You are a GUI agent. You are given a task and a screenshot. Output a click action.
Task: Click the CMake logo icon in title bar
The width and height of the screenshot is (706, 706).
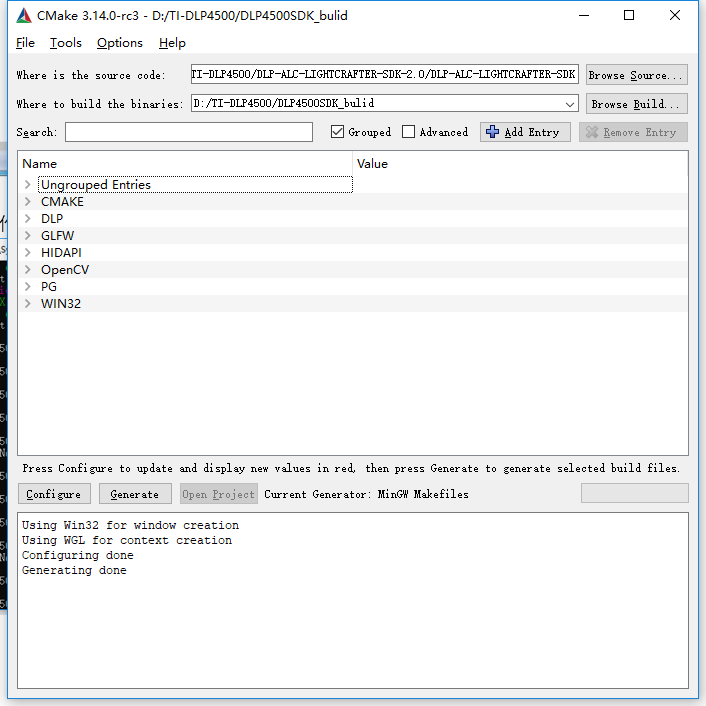[x=24, y=16]
